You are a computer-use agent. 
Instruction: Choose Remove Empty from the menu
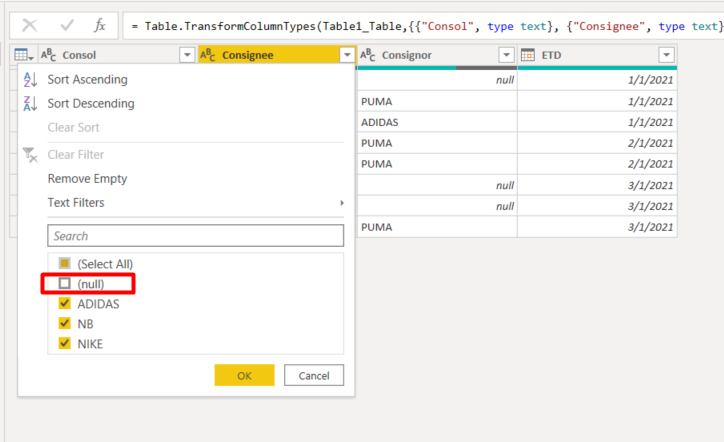pyautogui.click(x=87, y=179)
